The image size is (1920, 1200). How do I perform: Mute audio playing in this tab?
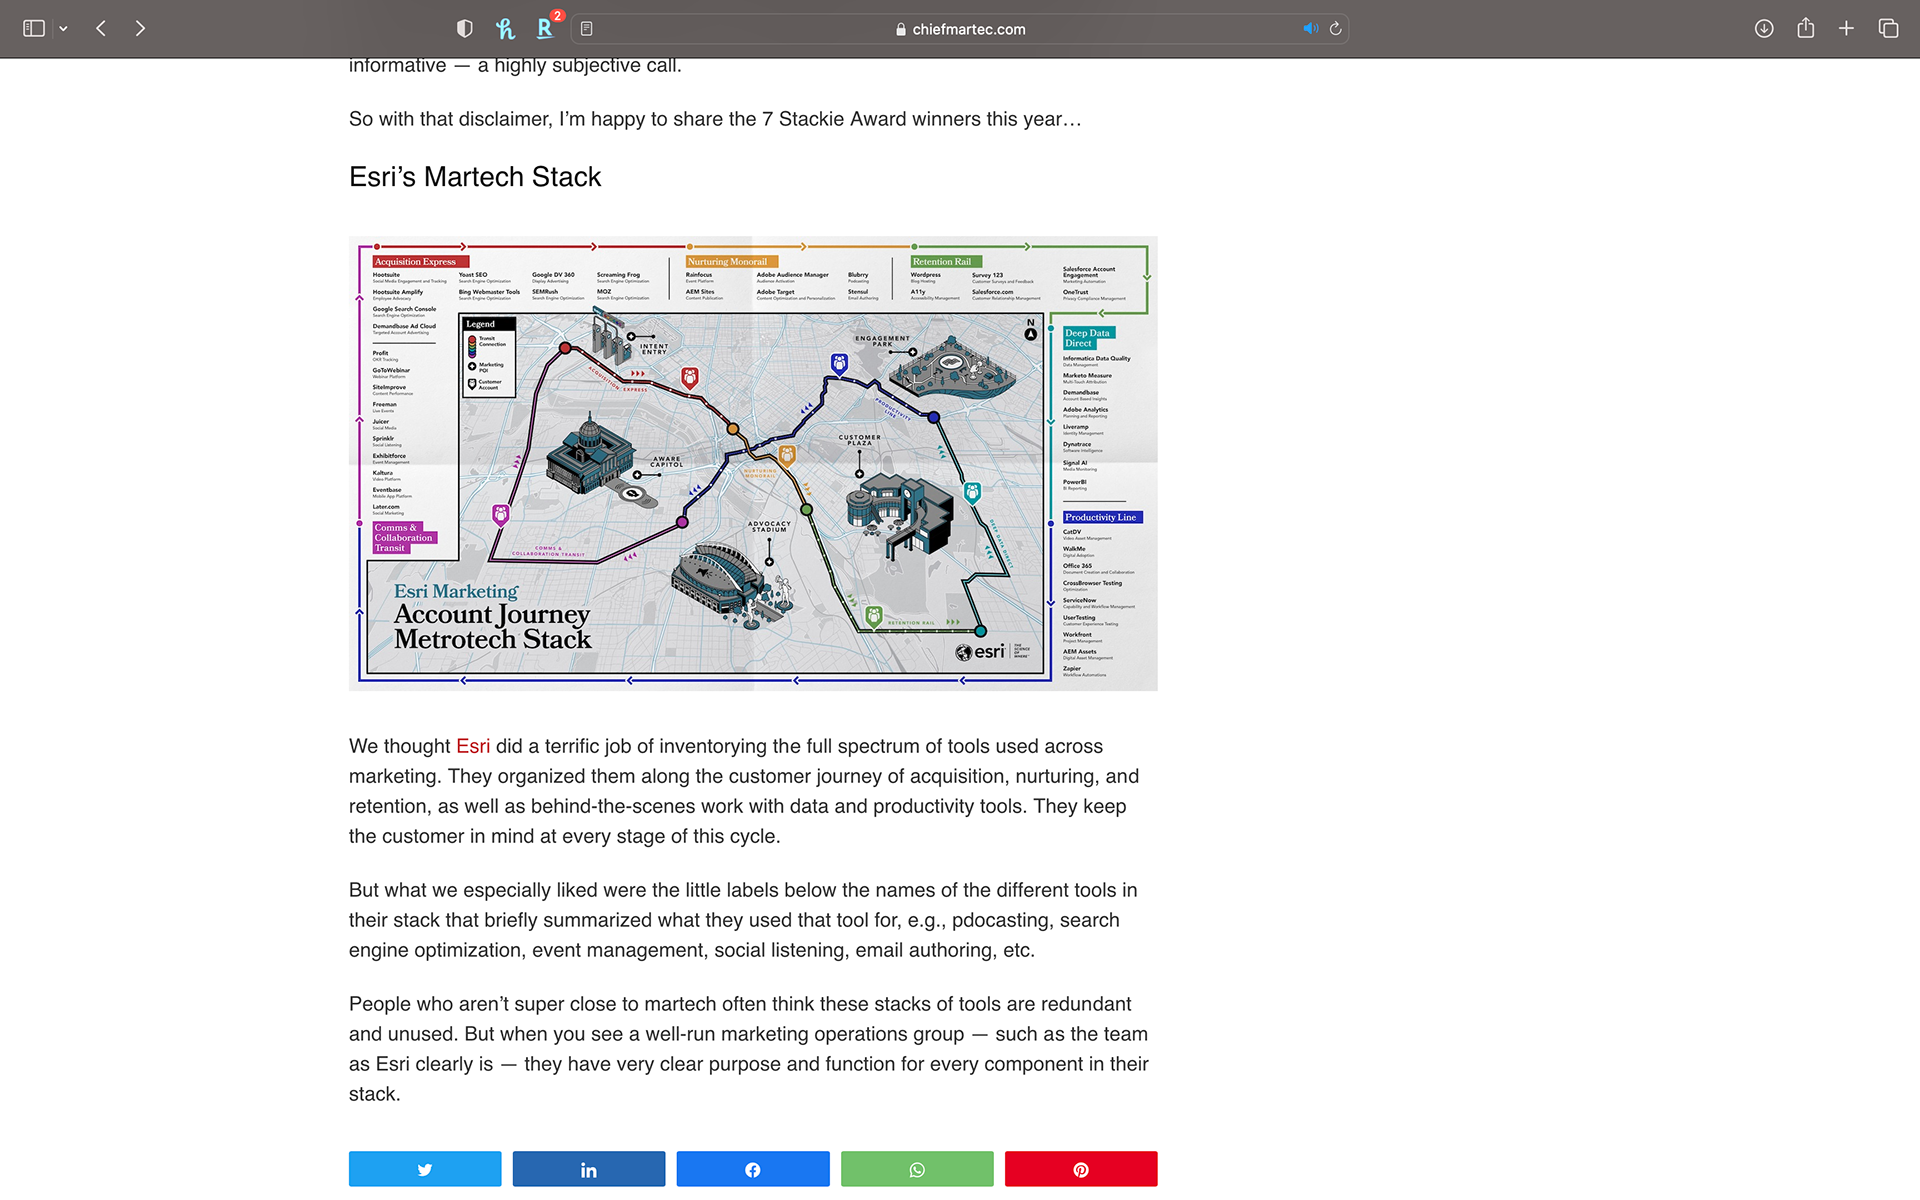point(1309,29)
